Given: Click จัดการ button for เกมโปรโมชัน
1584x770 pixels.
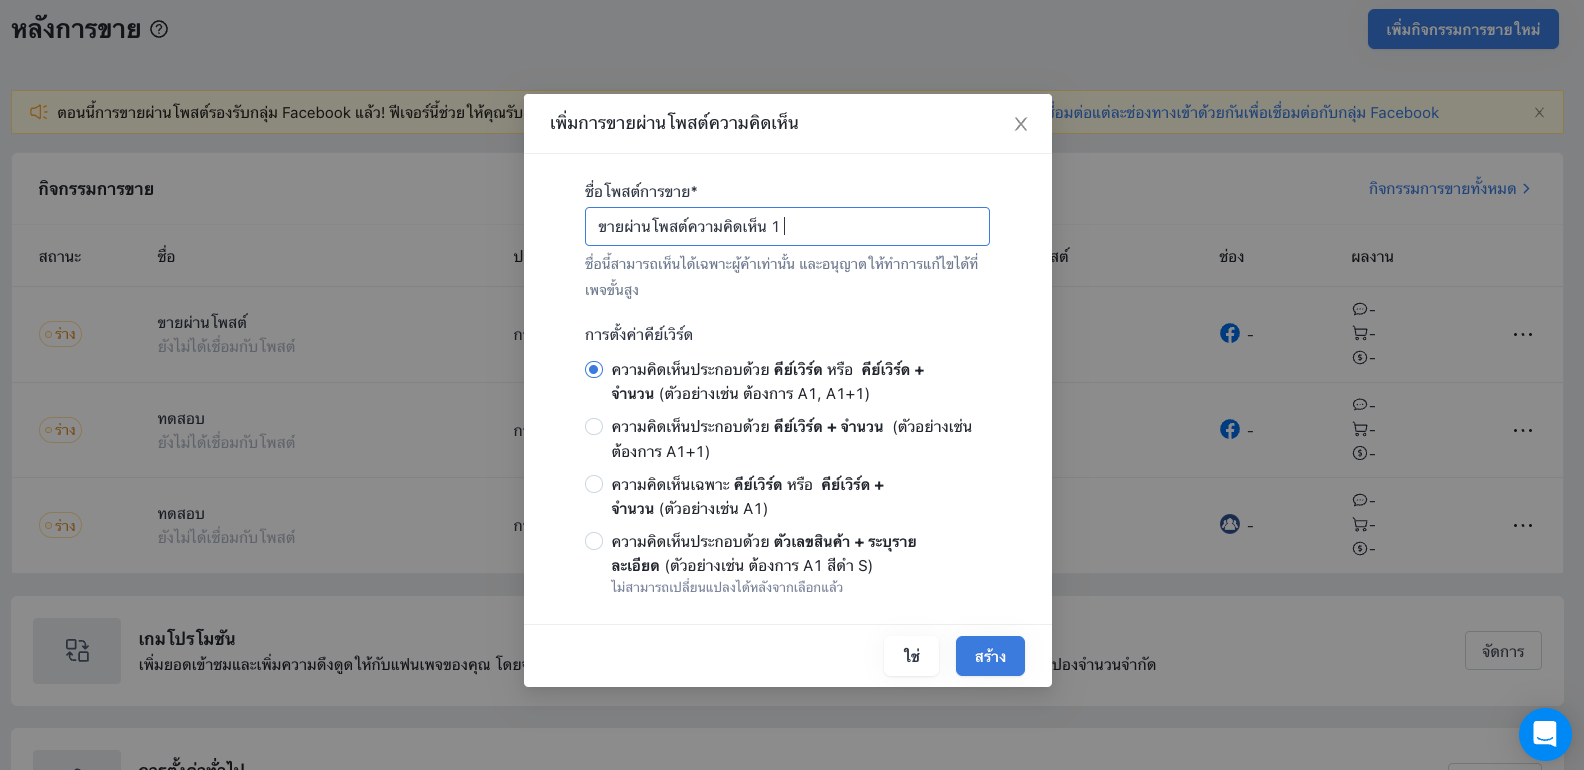Looking at the screenshot, I should pyautogui.click(x=1503, y=651).
